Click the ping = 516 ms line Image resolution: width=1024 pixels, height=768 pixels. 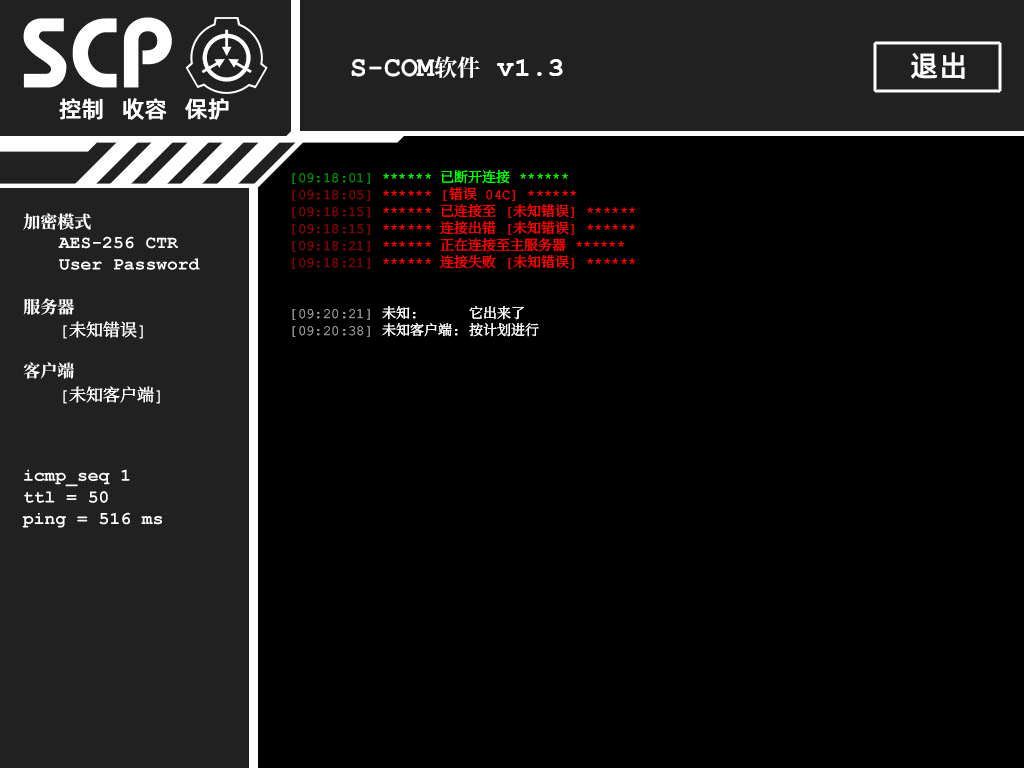click(x=93, y=519)
